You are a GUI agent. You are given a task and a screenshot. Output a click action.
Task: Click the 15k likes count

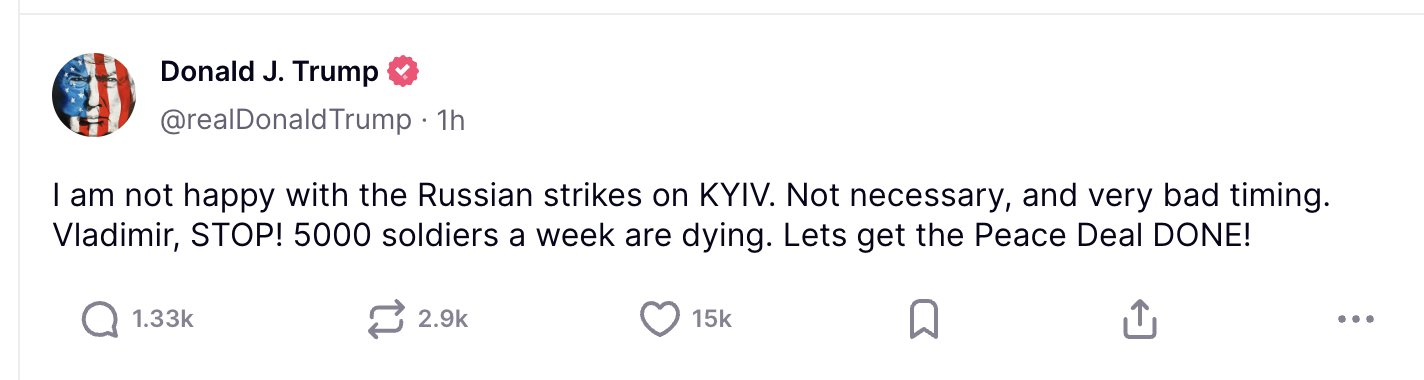click(x=712, y=320)
